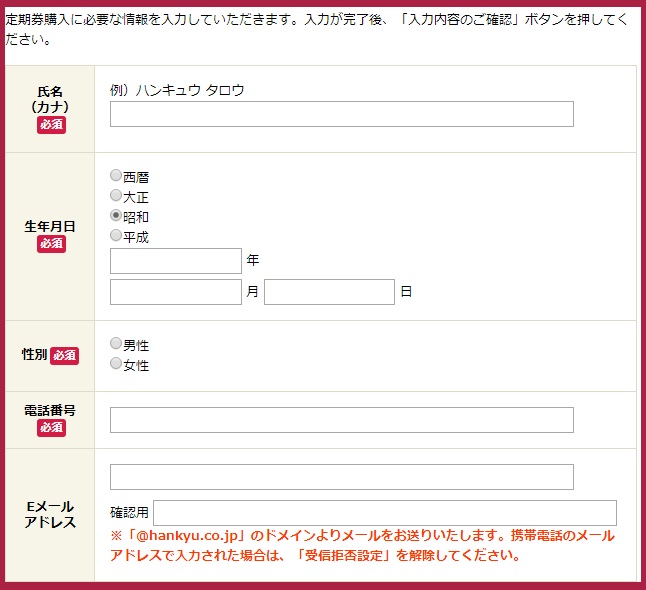Click the 例）ハンキュウ タロウ example text
This screenshot has width=646, height=590.
point(177,90)
